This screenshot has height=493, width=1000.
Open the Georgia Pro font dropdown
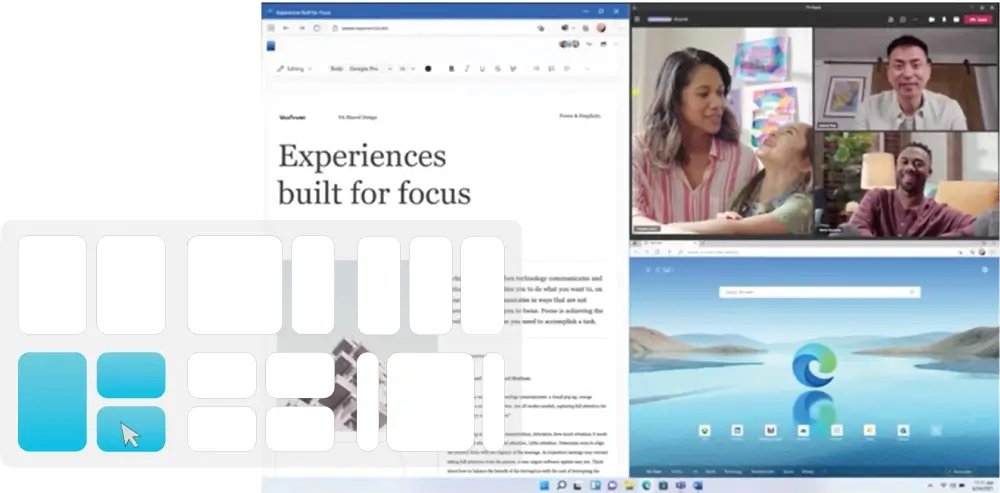click(x=370, y=68)
